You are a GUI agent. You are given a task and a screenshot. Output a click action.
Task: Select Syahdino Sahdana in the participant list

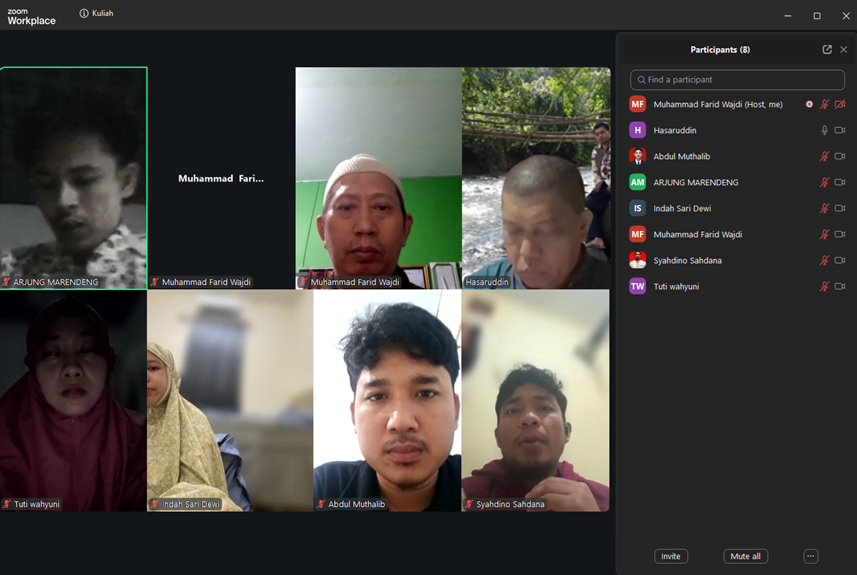737,260
